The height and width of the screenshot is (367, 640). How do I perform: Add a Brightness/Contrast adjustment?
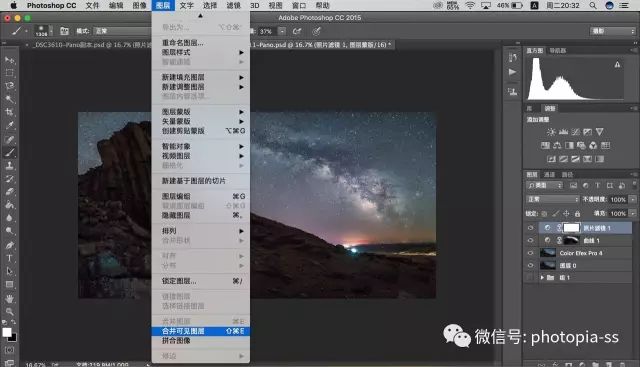[x=551, y=132]
